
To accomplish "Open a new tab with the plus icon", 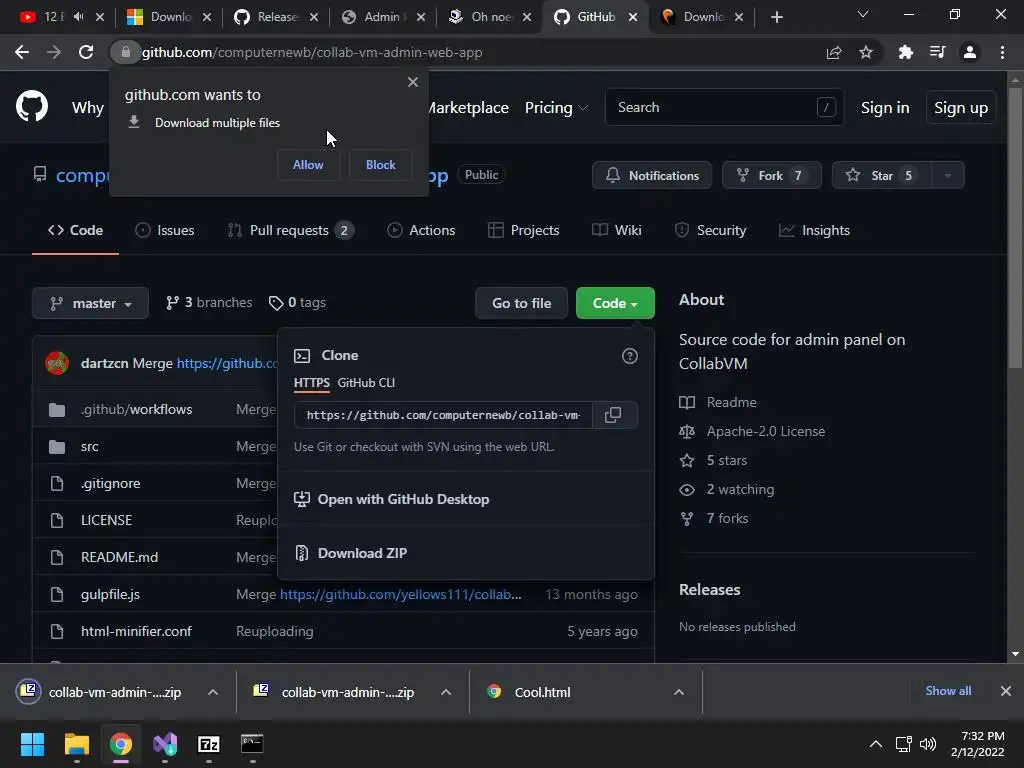I will [776, 17].
